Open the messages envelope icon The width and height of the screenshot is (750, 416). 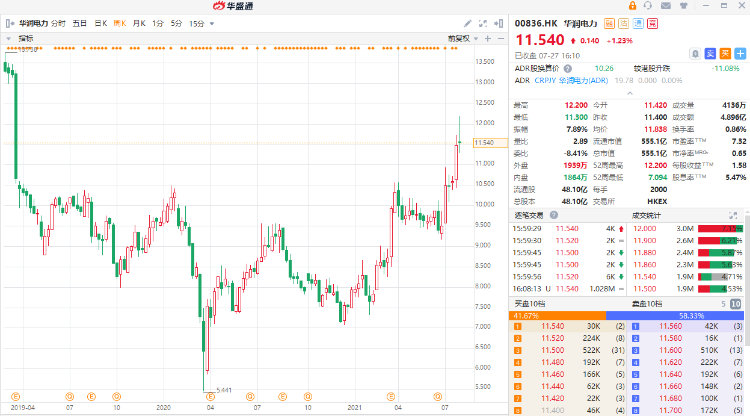pos(666,6)
